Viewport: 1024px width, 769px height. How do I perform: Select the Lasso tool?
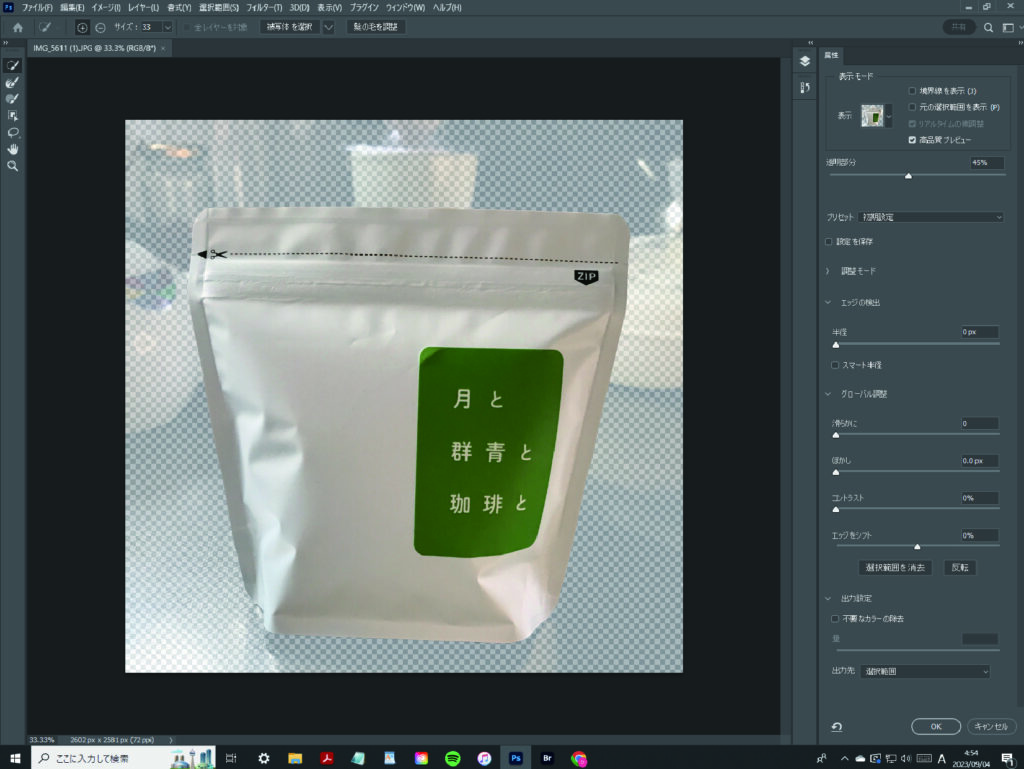pyautogui.click(x=12, y=133)
